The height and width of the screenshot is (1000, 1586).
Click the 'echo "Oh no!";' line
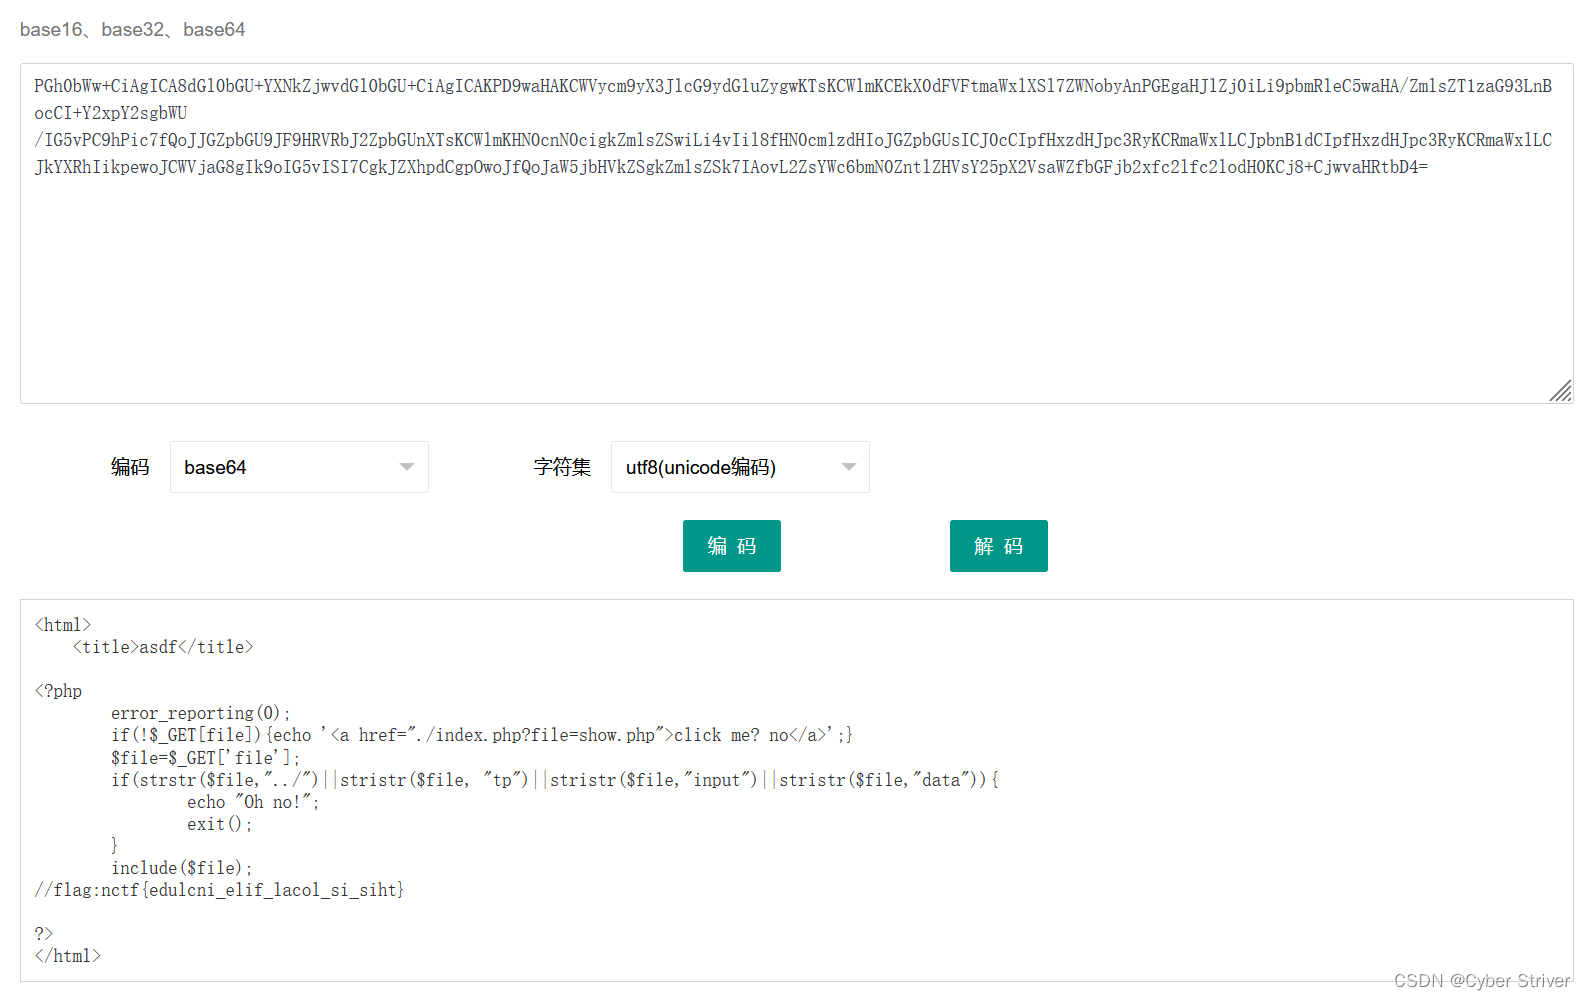click(253, 802)
